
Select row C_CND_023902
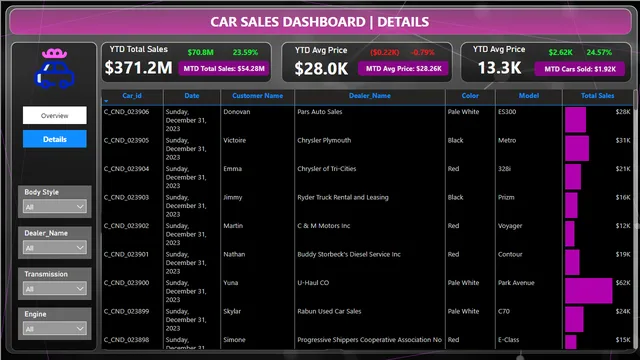[x=367, y=234]
